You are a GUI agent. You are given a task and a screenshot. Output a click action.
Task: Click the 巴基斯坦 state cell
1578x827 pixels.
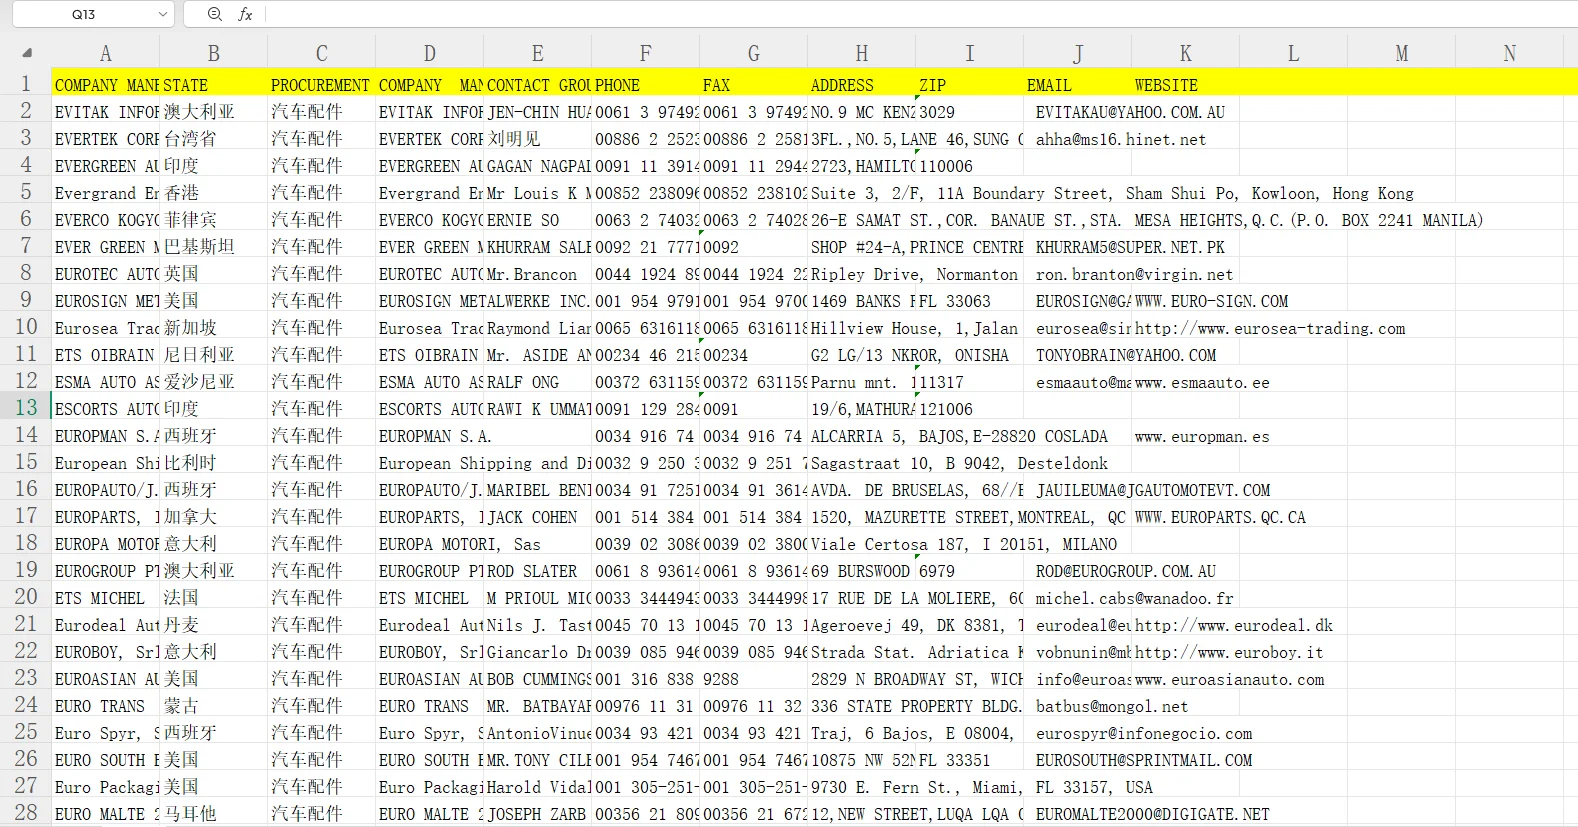[x=213, y=247]
